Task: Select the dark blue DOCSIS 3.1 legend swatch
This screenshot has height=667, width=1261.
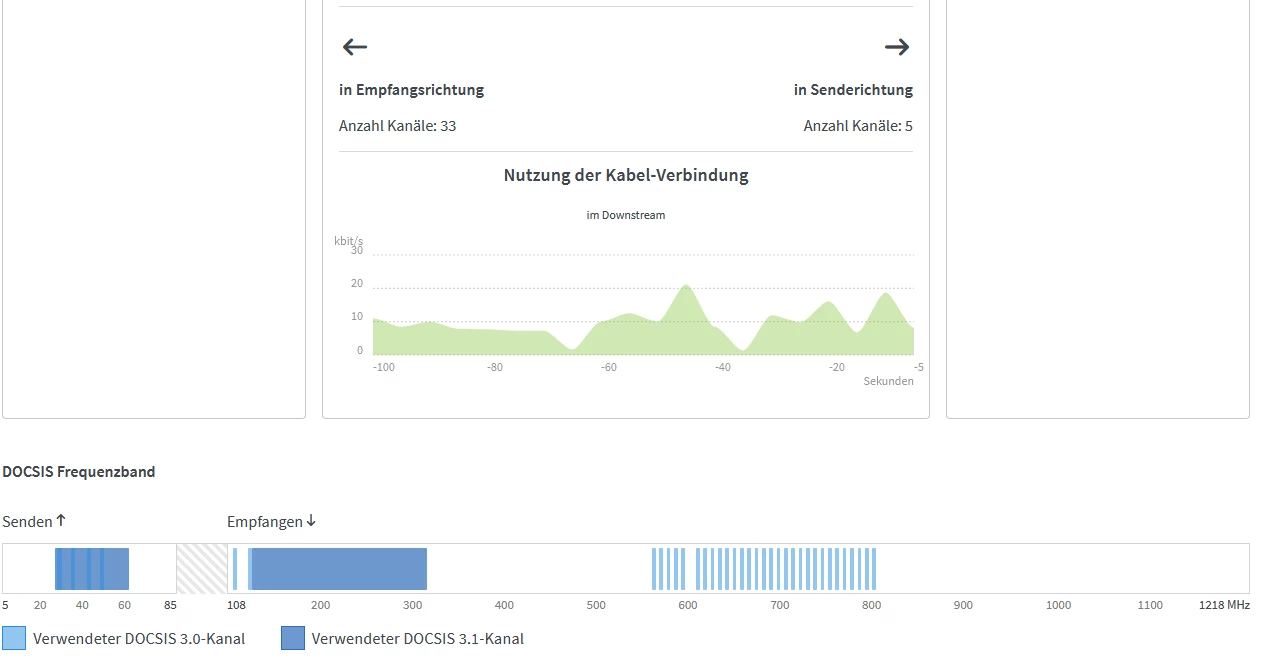Action: (x=293, y=638)
